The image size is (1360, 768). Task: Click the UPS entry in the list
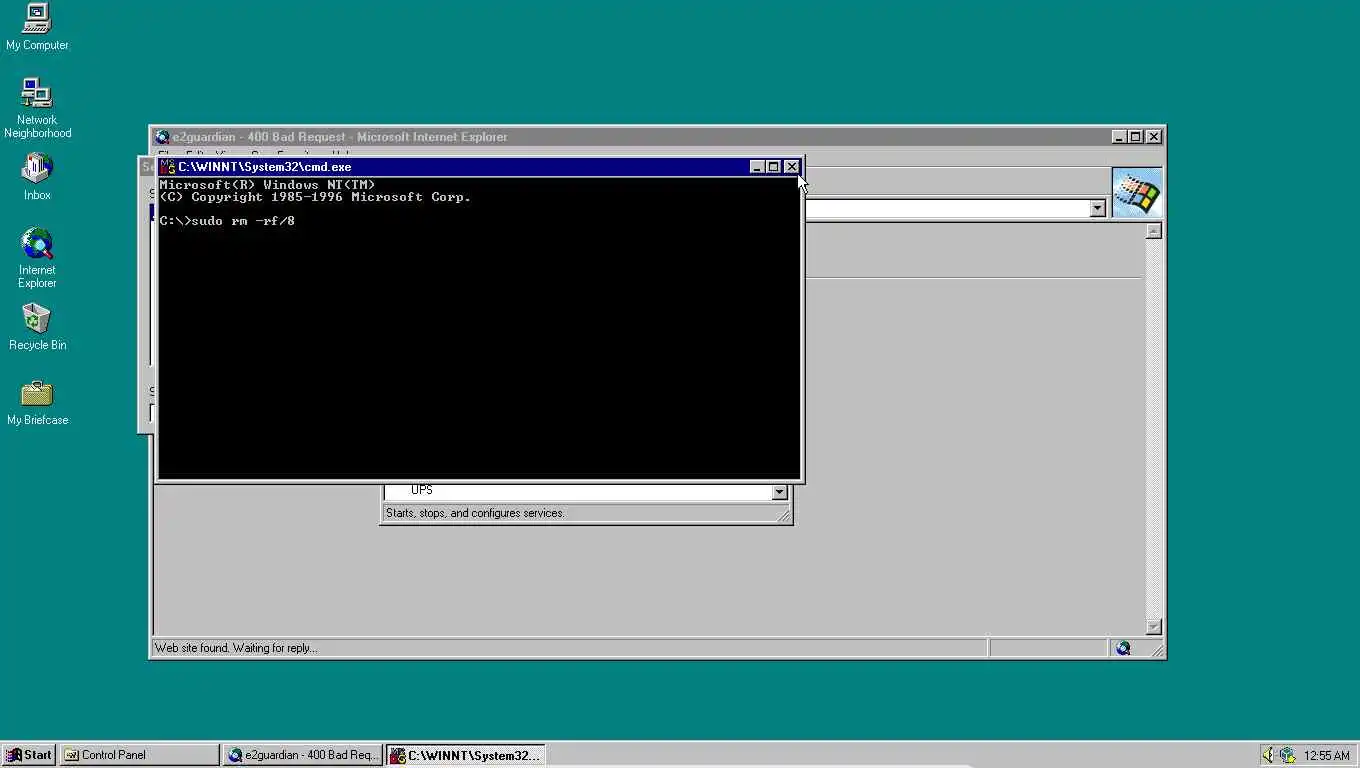tap(422, 490)
